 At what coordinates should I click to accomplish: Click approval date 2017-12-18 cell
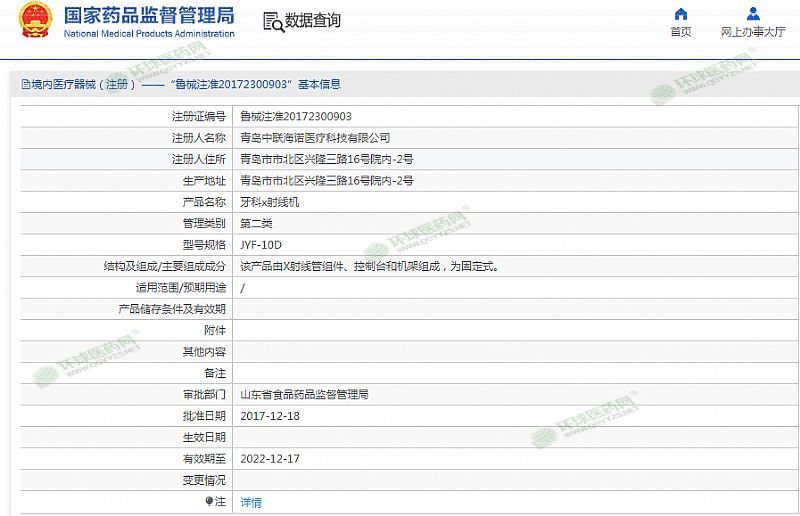(270, 416)
